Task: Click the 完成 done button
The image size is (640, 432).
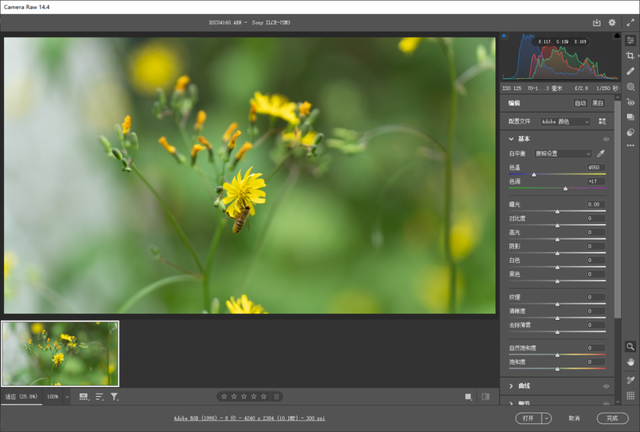Action: click(612, 418)
